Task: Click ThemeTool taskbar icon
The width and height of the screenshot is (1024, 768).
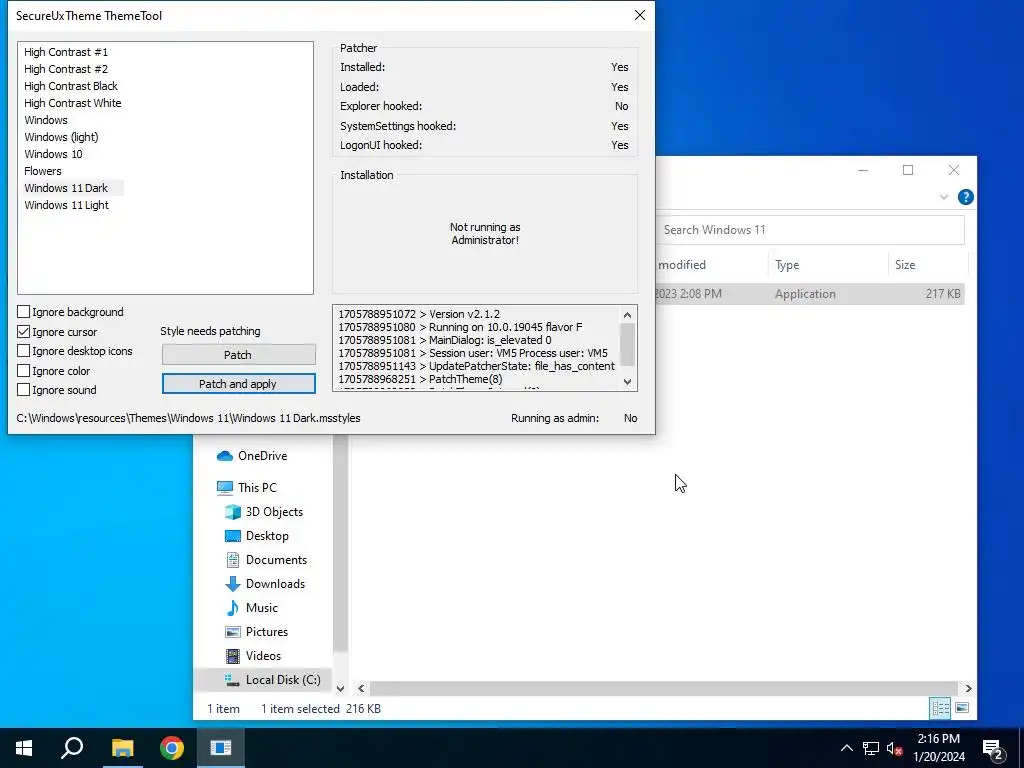Action: pyautogui.click(x=221, y=748)
